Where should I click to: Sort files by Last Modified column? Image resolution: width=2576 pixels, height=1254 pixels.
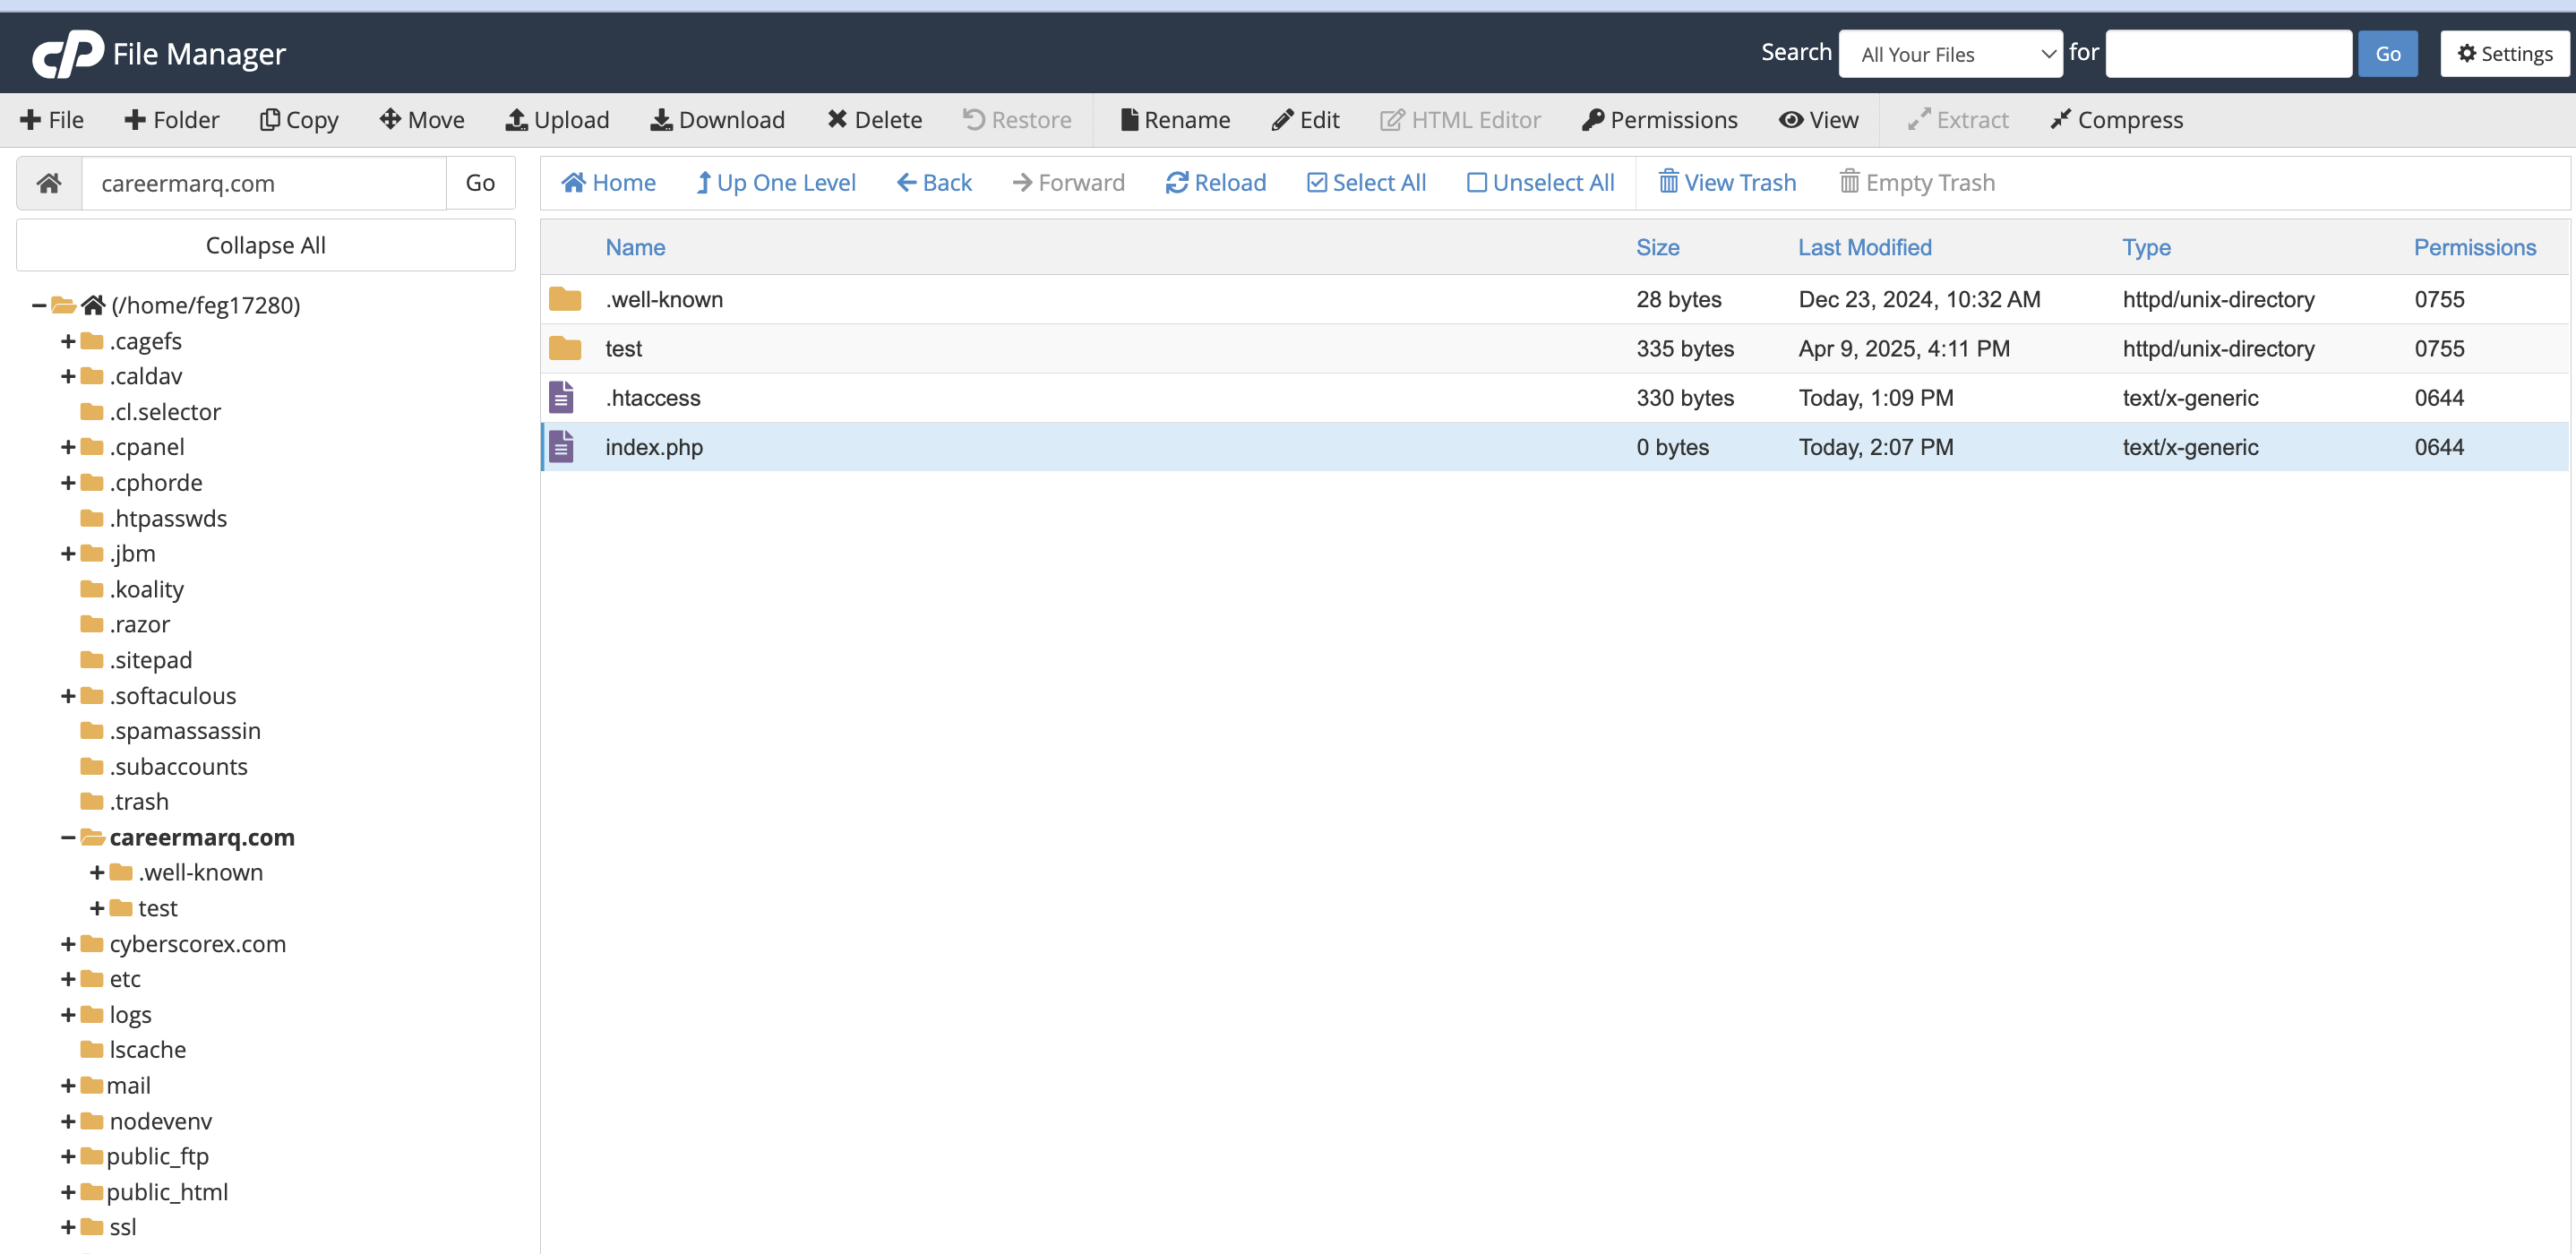pos(1864,248)
